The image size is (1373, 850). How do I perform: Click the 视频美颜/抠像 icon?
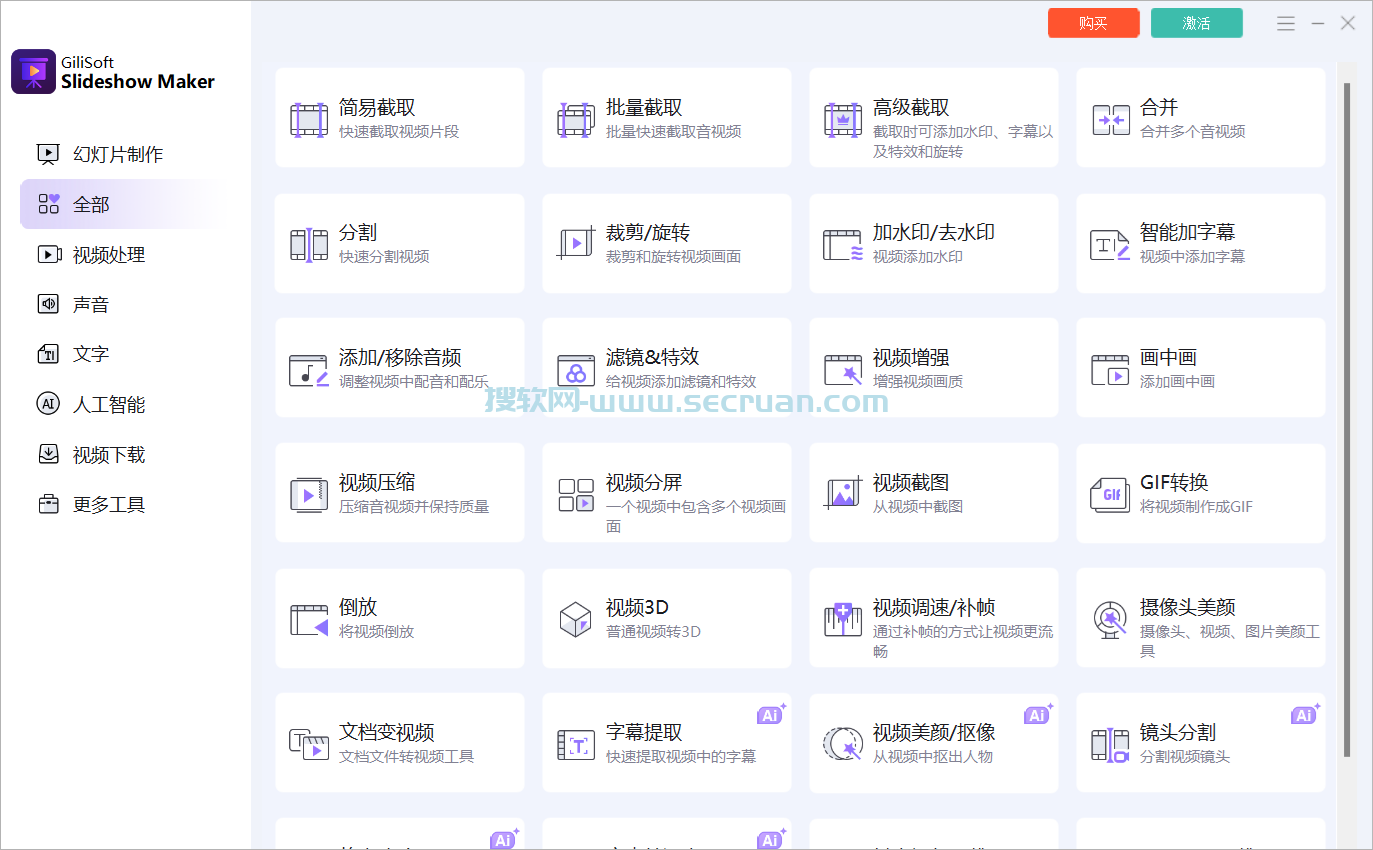[x=842, y=745]
